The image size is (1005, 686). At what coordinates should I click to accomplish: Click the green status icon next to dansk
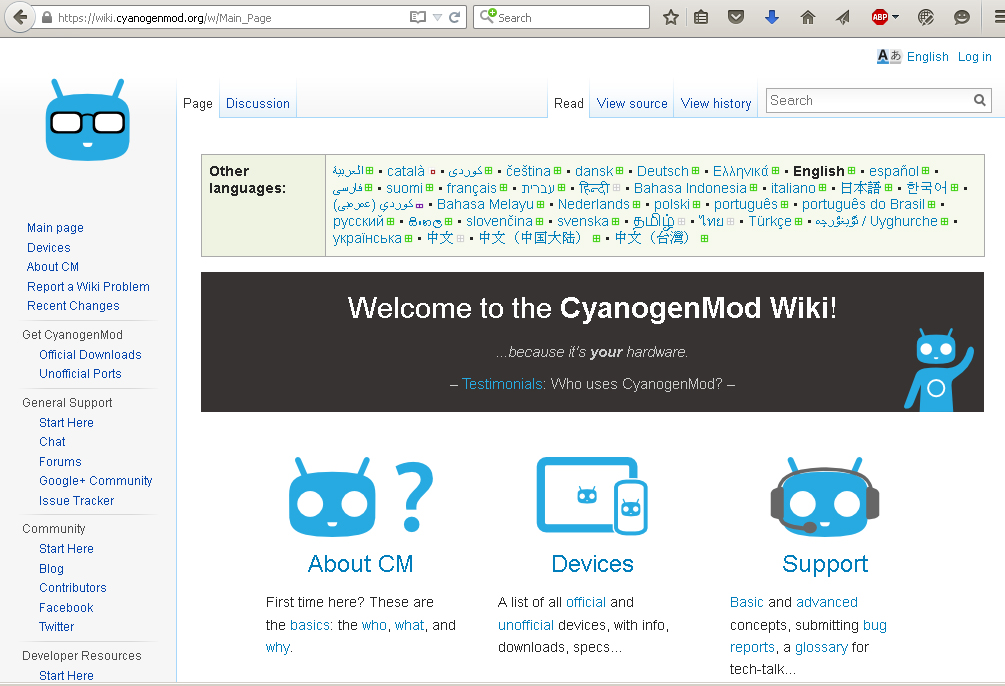[620, 171]
